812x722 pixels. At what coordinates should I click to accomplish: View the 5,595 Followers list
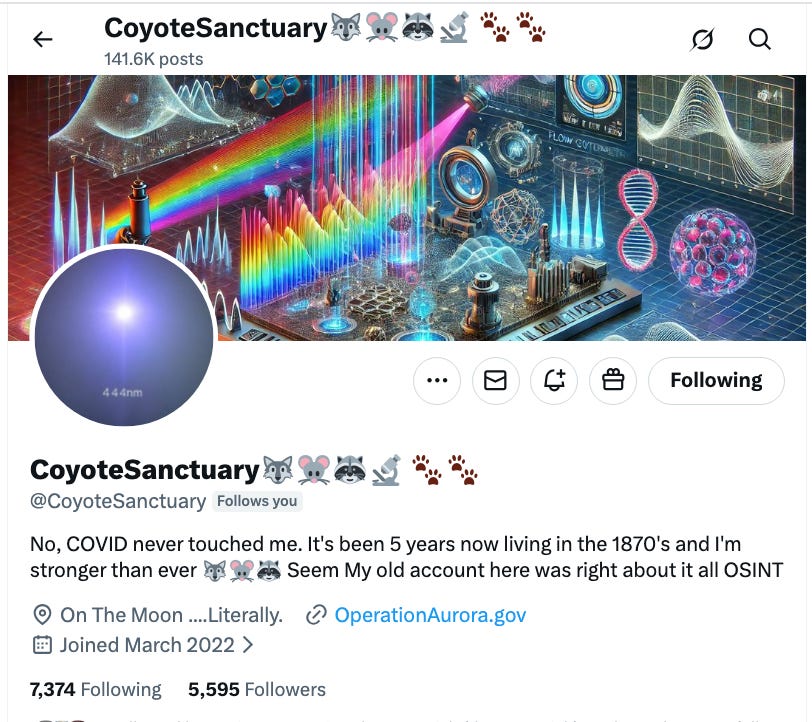point(257,690)
